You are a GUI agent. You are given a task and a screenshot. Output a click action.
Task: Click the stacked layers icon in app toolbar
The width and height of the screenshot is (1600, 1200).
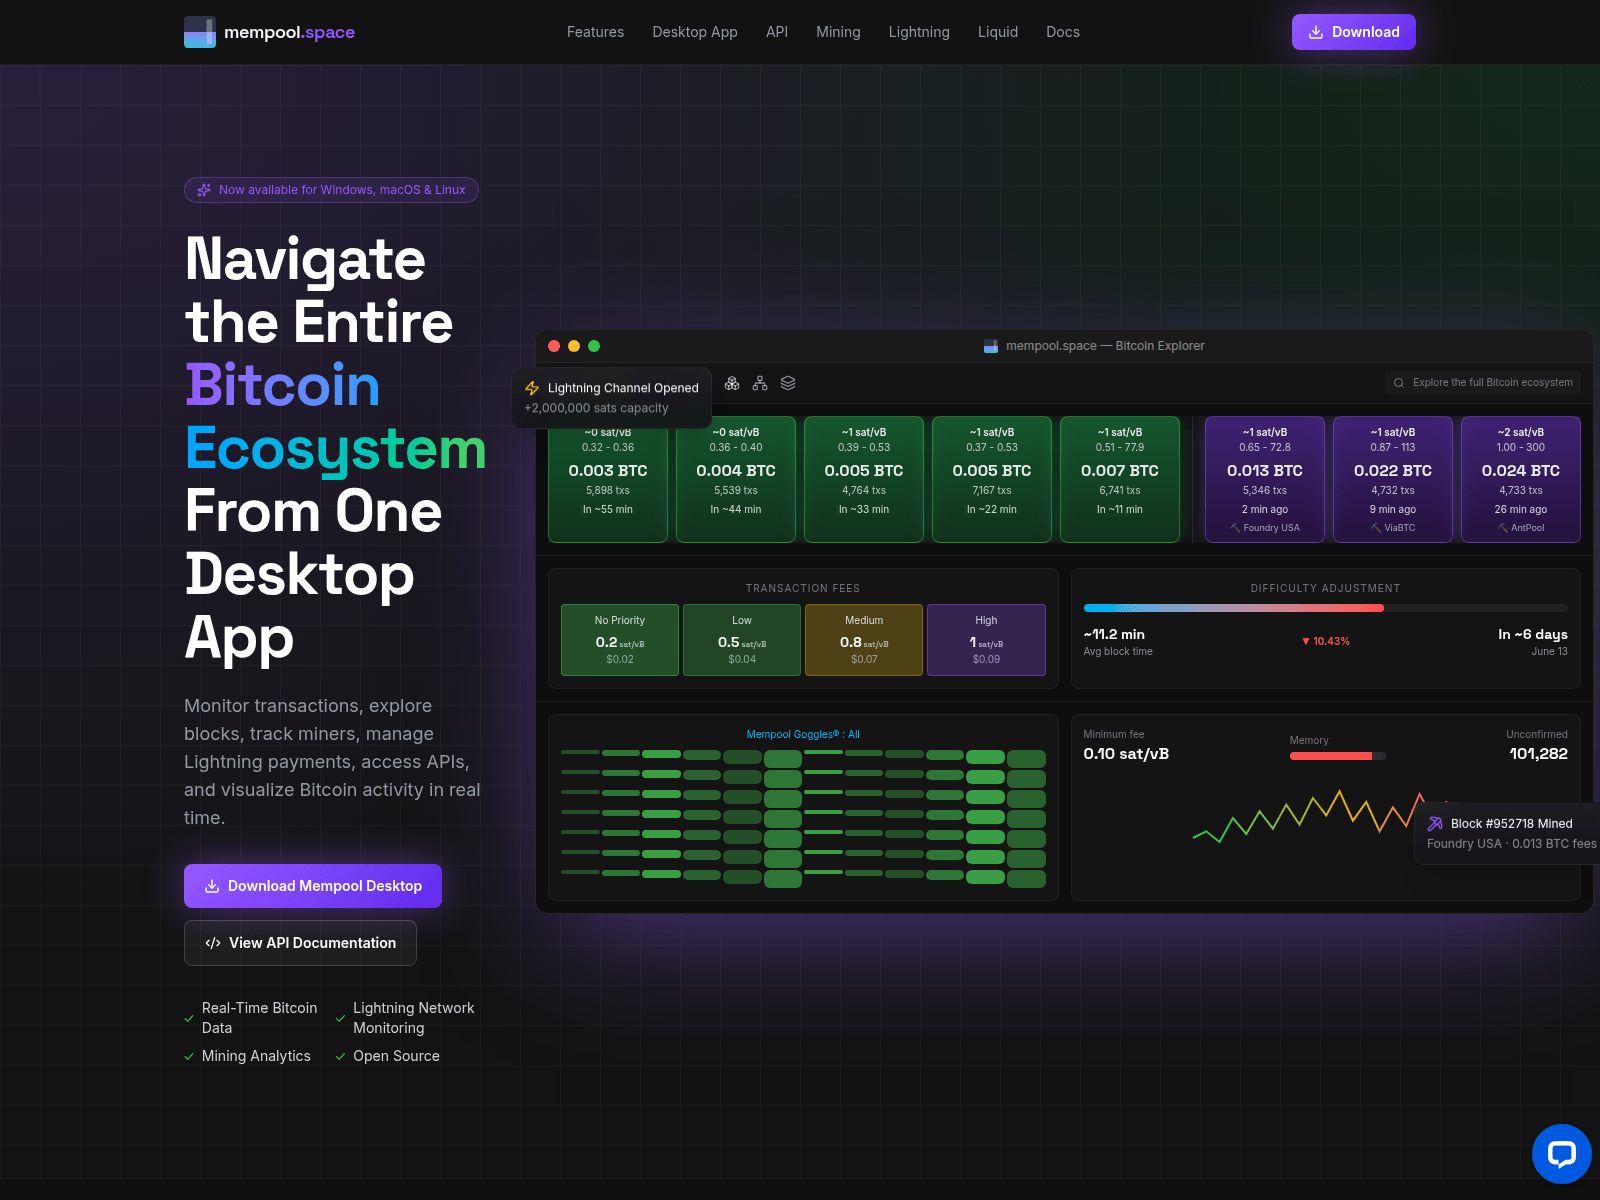click(x=788, y=383)
